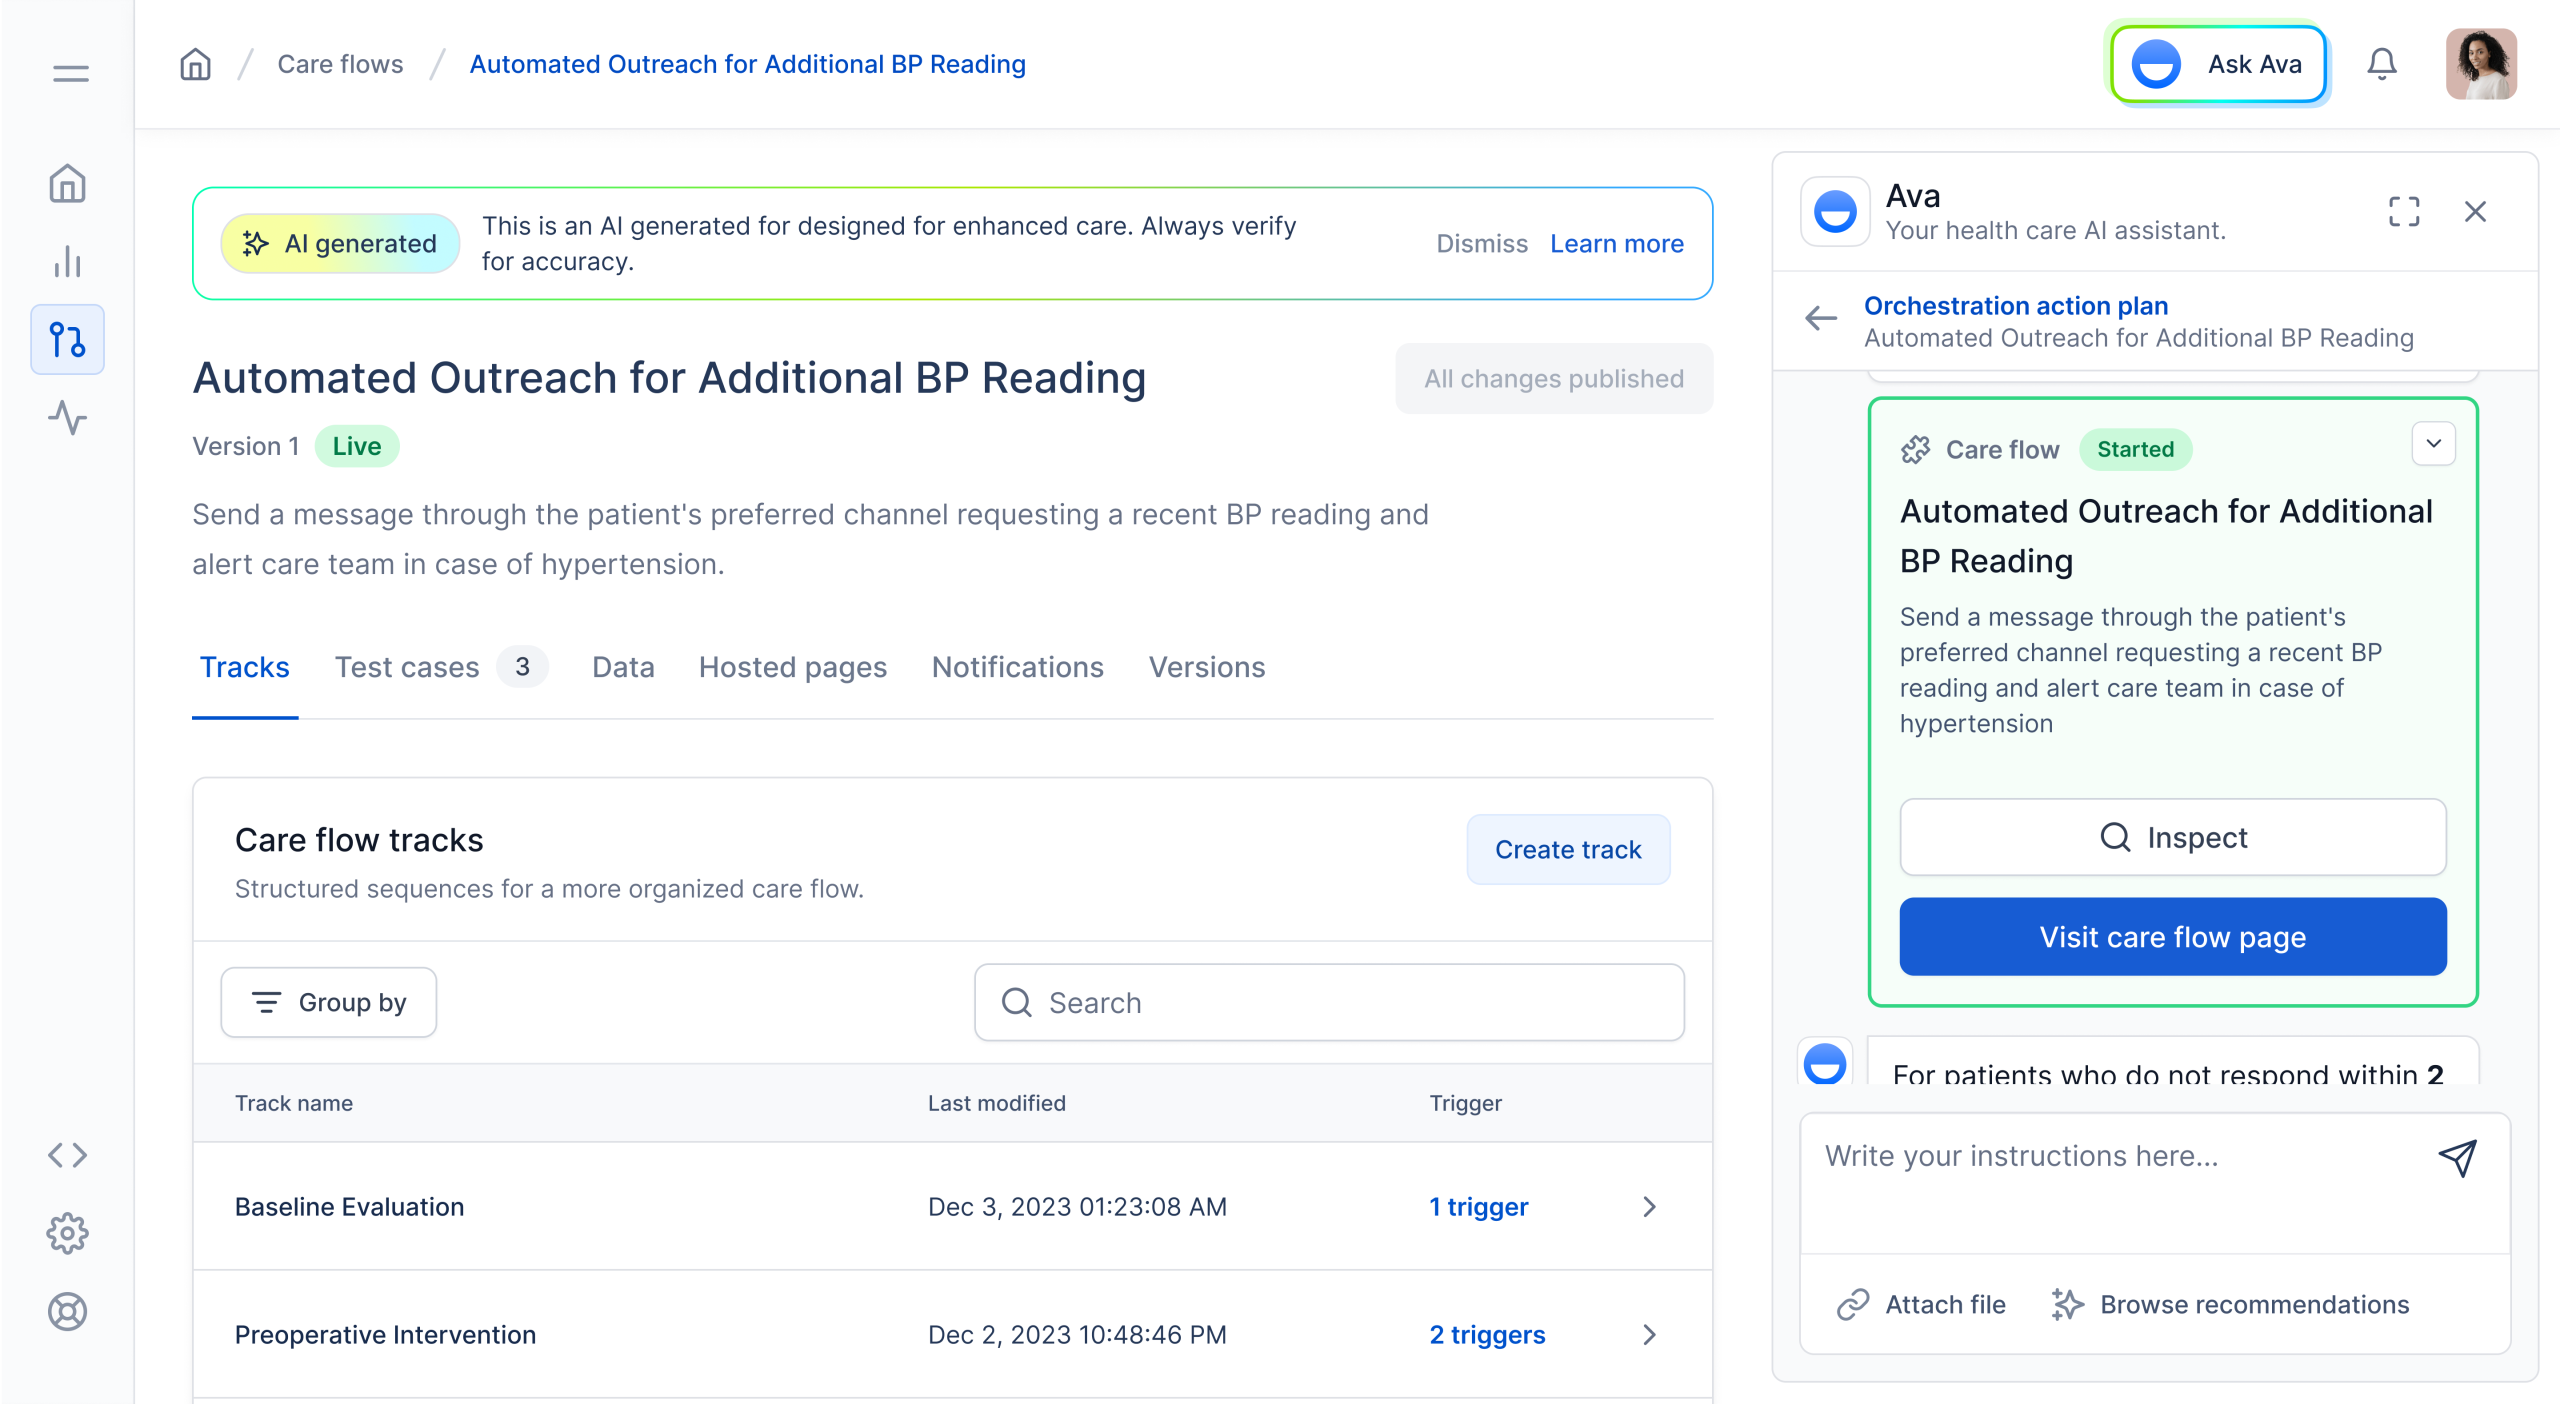
Task: Click the Orchestration action plan title
Action: coord(2016,306)
